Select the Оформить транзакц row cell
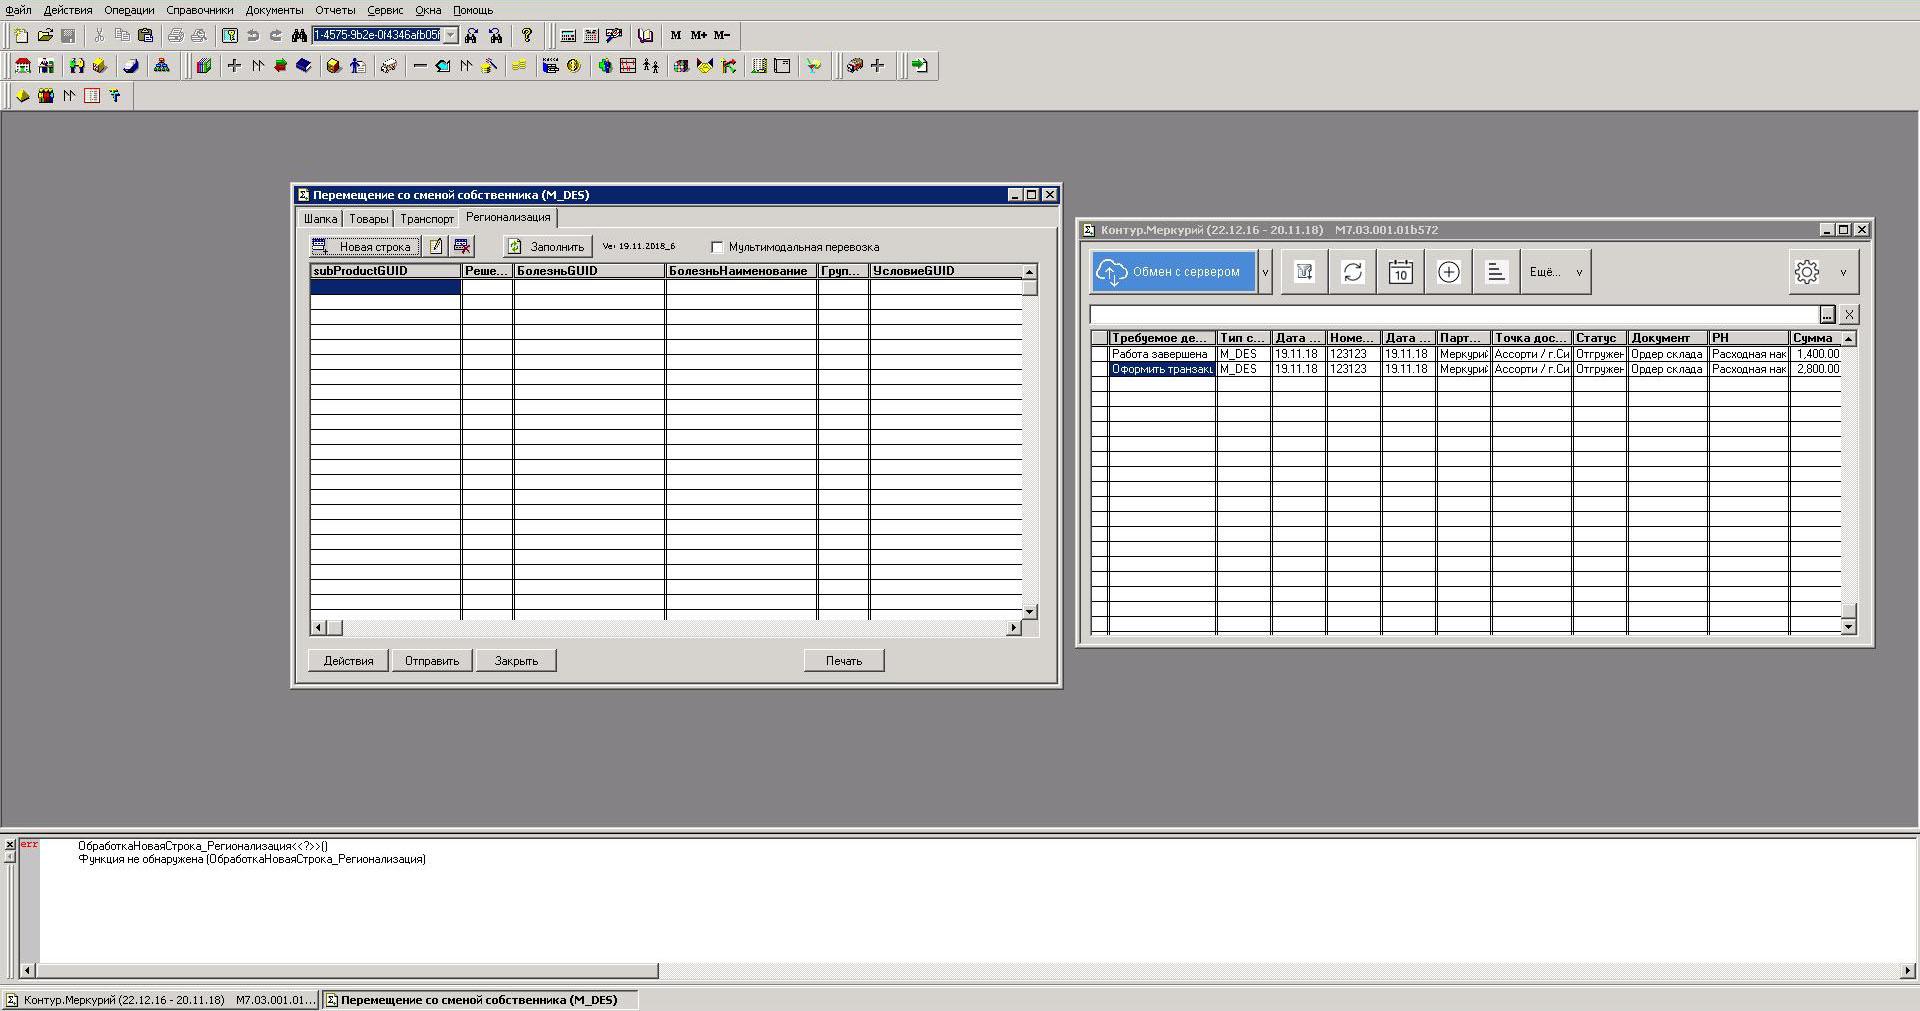The image size is (1920, 1011). click(x=1162, y=369)
